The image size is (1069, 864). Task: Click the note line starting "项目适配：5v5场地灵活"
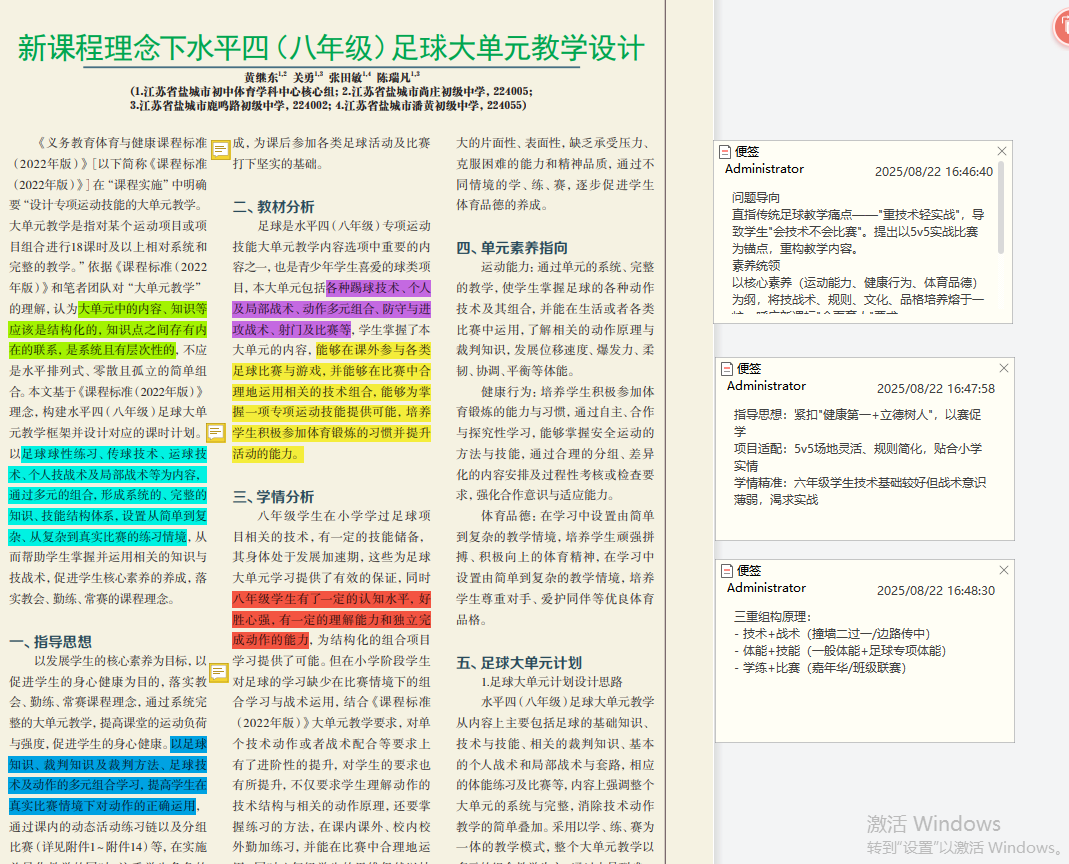tap(858, 449)
